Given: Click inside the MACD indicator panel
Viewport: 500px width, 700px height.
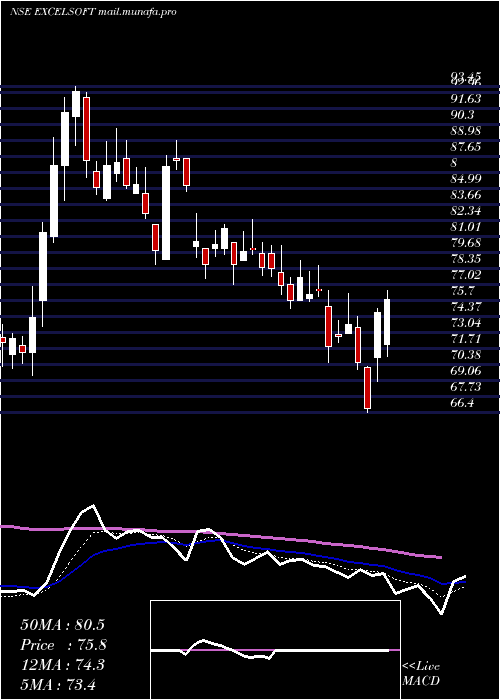Looking at the screenshot, I should pos(275,650).
